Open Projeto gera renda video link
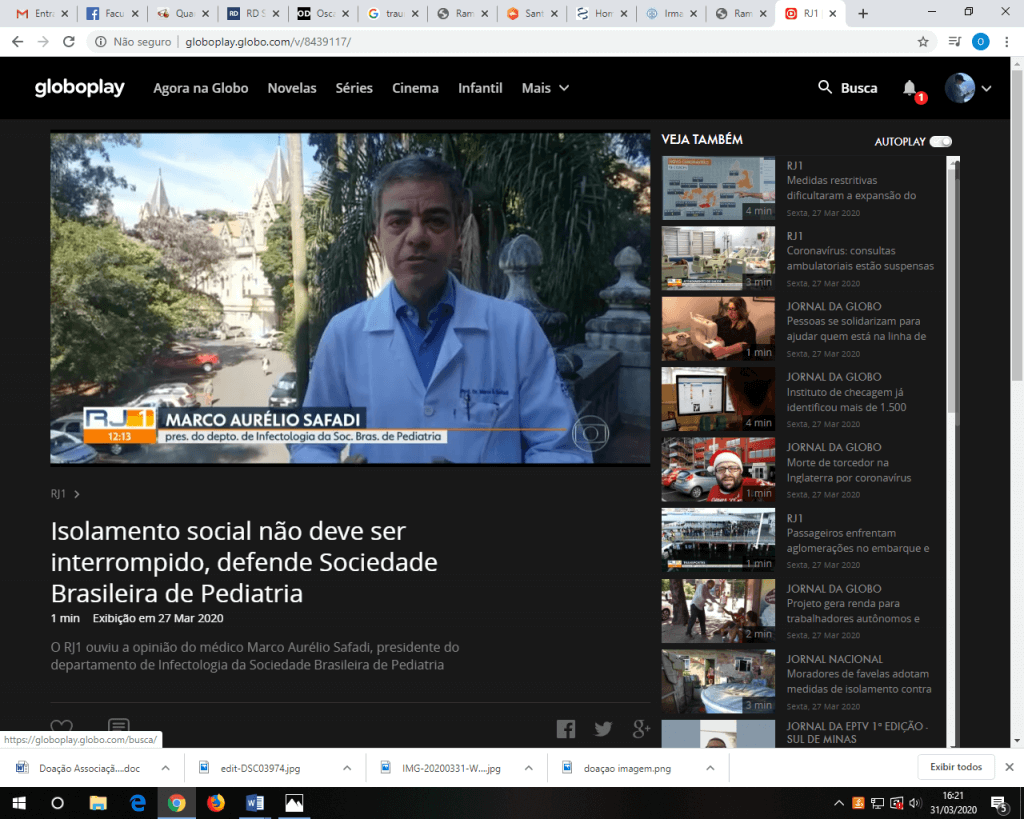 coord(853,611)
